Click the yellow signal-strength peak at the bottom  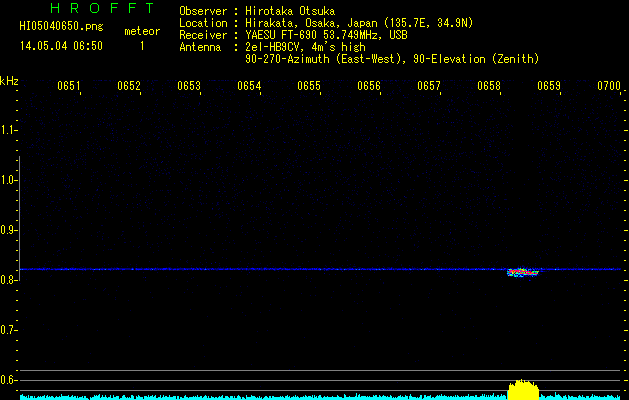click(523, 390)
